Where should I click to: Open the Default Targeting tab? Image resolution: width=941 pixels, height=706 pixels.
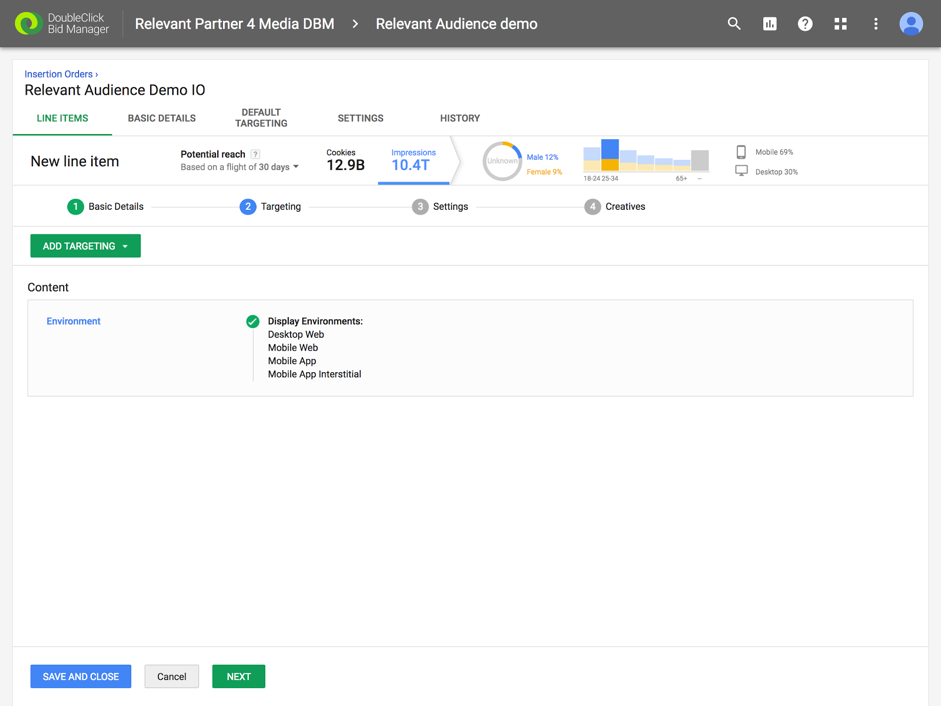pos(261,118)
